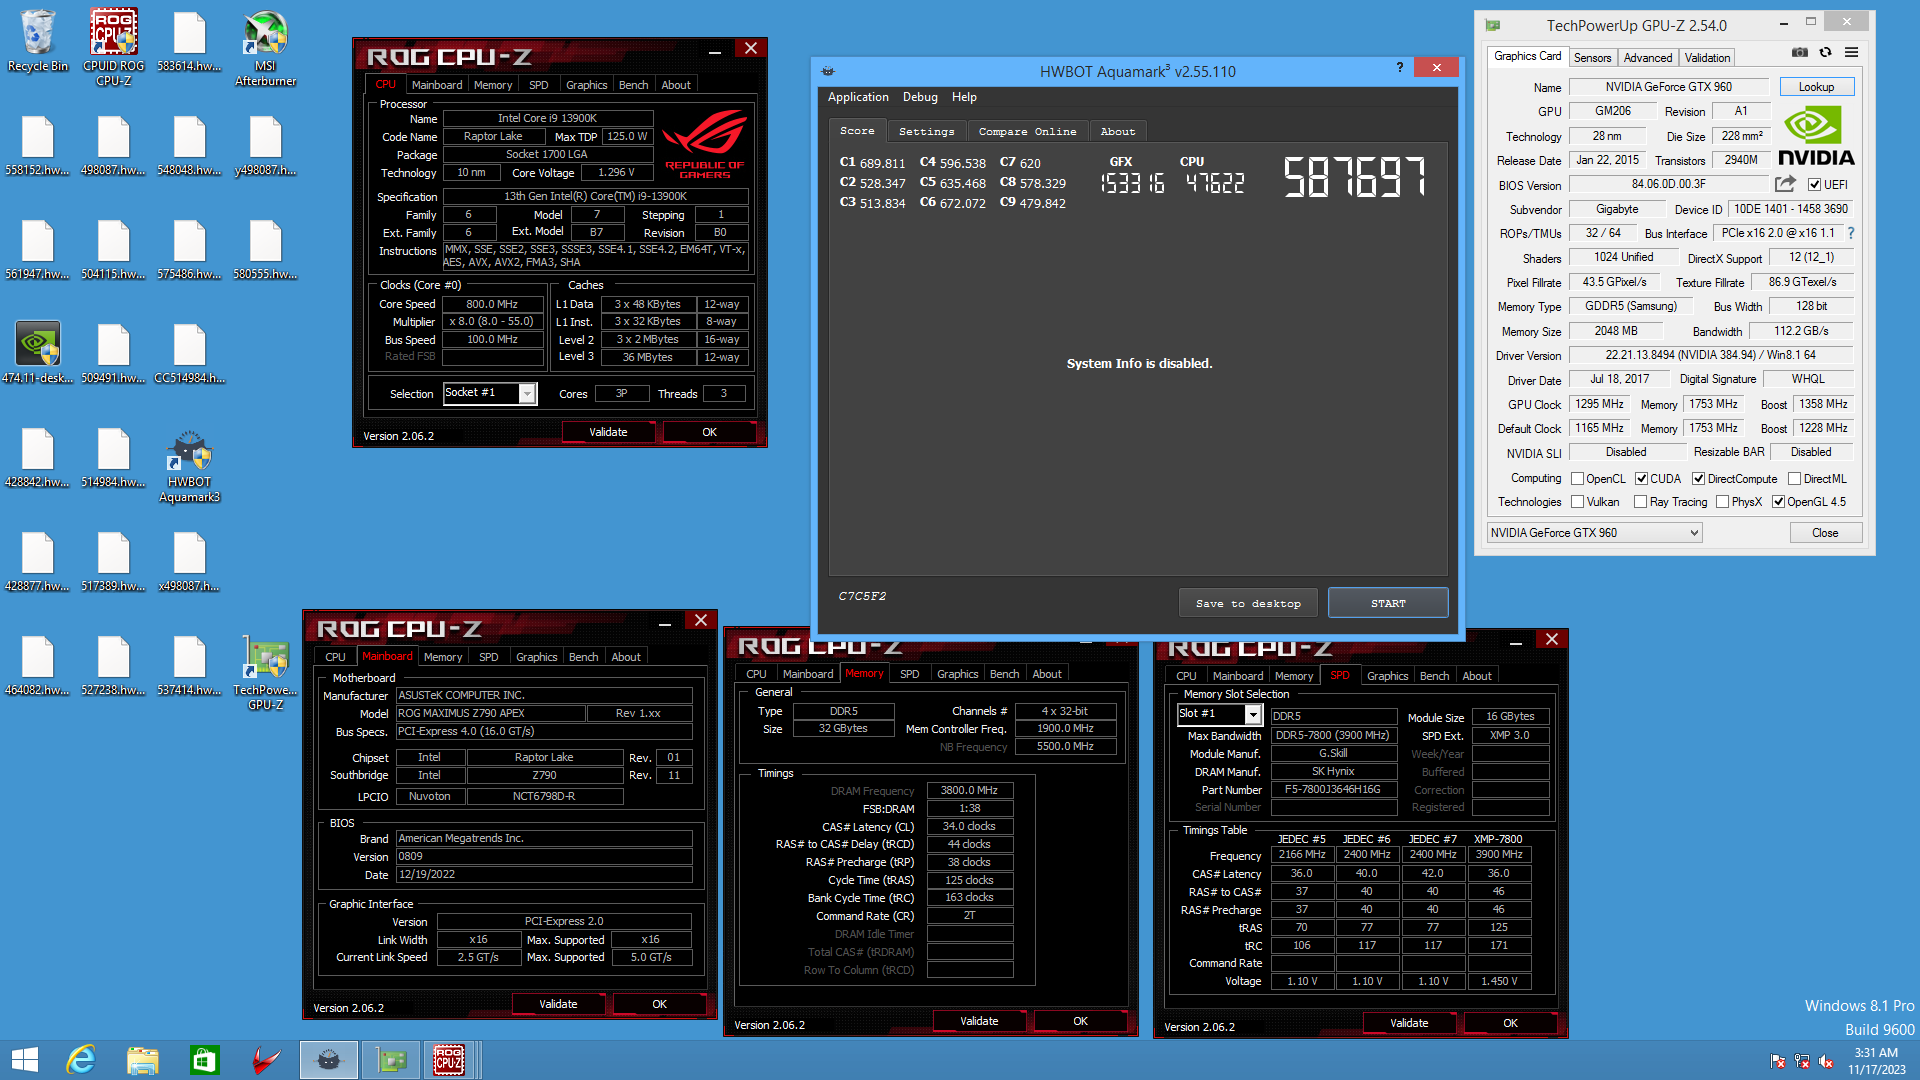The image size is (1920, 1080).
Task: Click red MSI Afterburner taskbar icon
Action: pos(266,1060)
